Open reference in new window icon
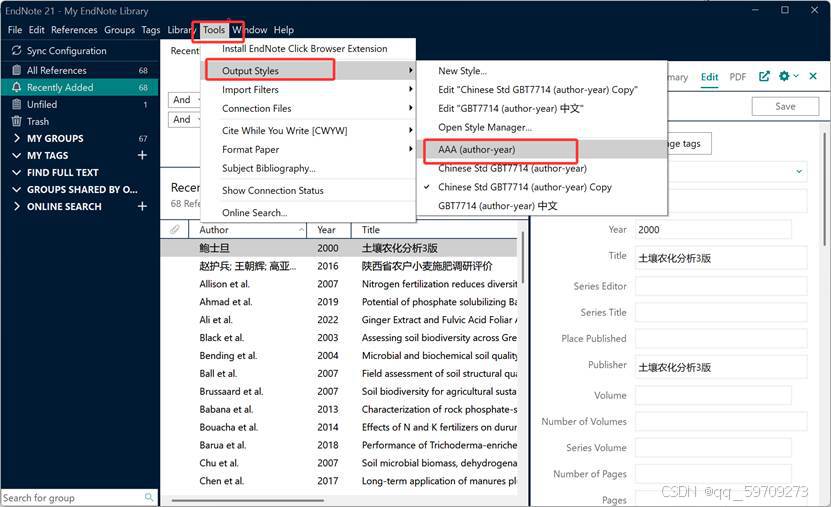The image size is (831, 507). point(764,76)
